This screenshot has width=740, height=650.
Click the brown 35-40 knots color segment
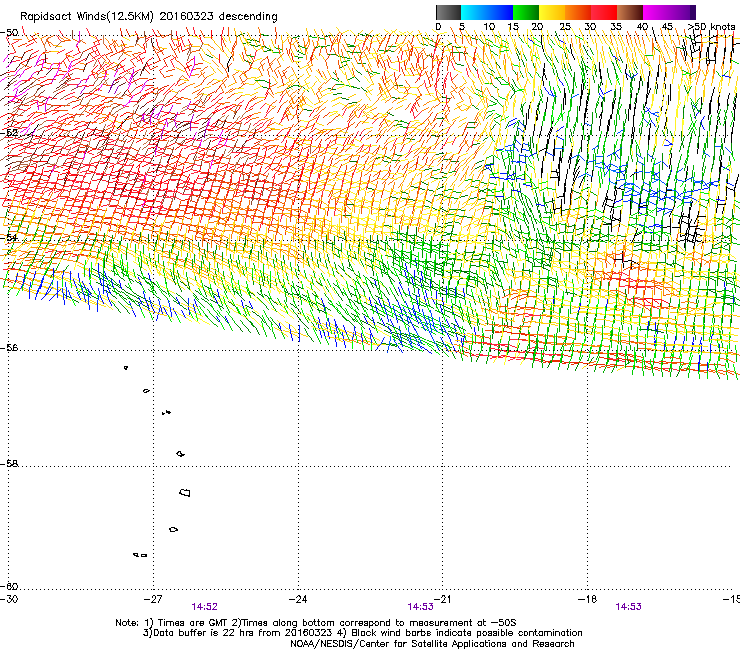(x=630, y=12)
